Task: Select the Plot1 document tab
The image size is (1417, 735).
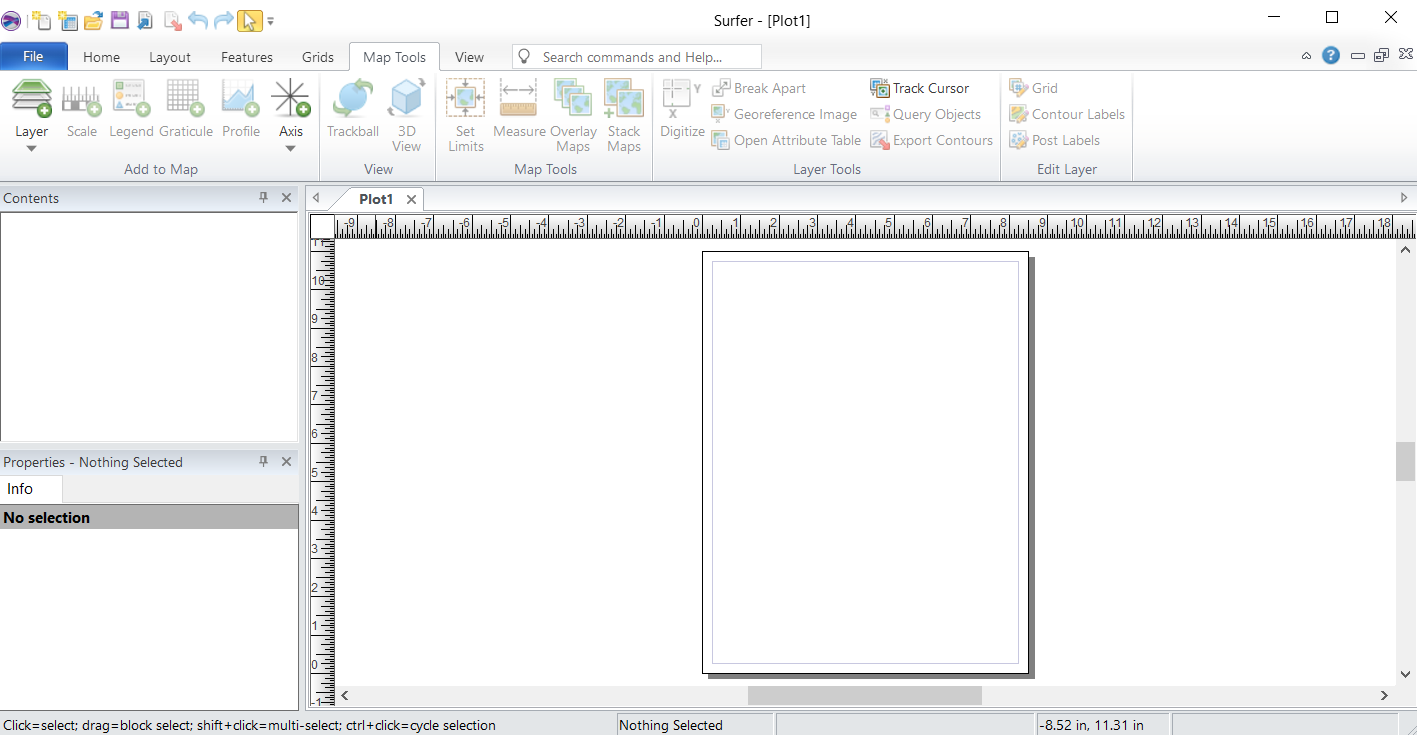Action: pos(376,199)
